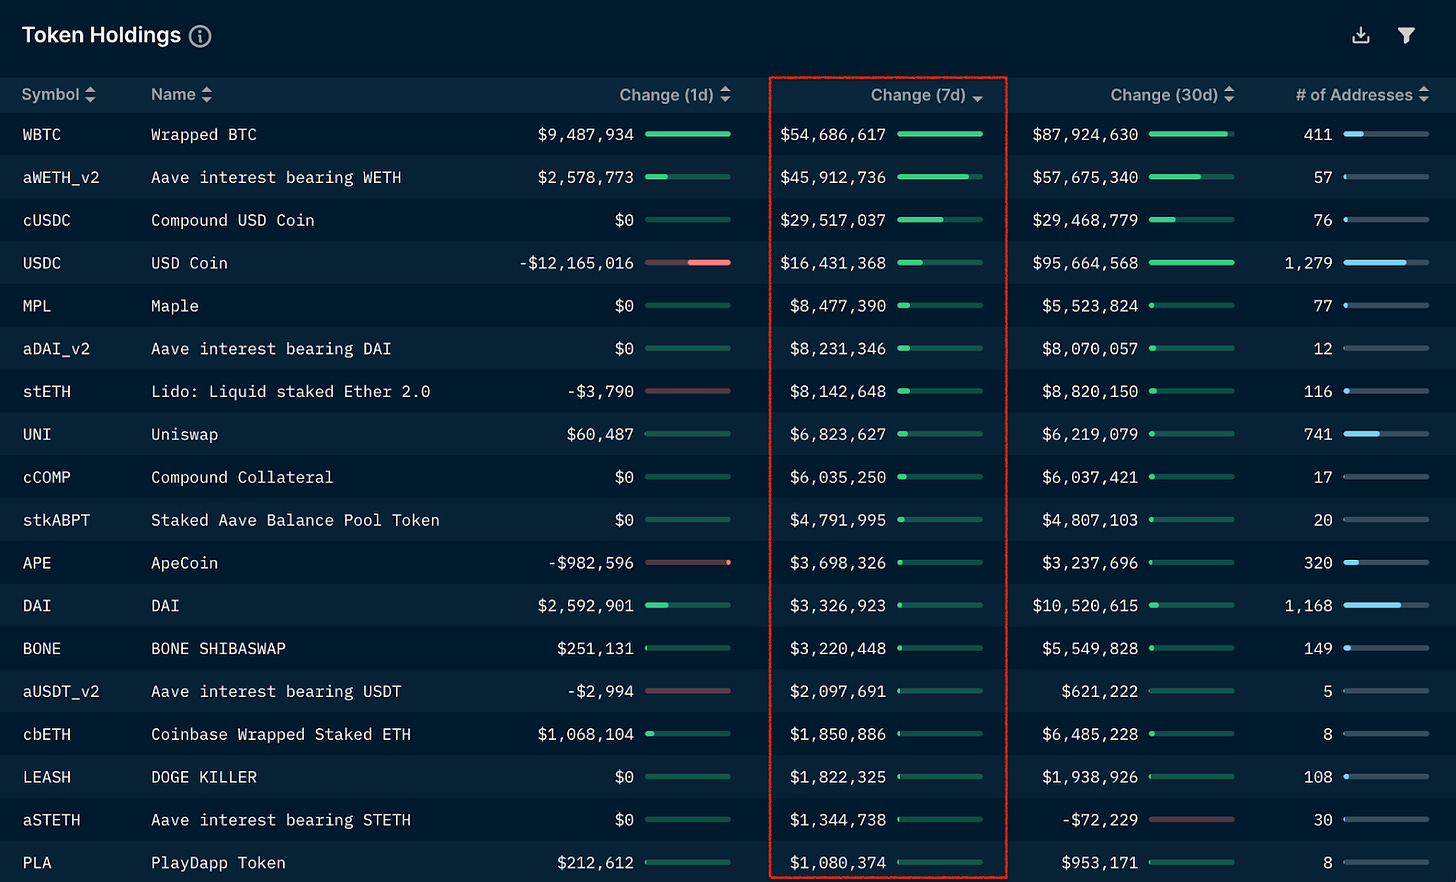This screenshot has width=1456, height=882.
Task: Select the USDC symbol cell
Action: coord(42,263)
